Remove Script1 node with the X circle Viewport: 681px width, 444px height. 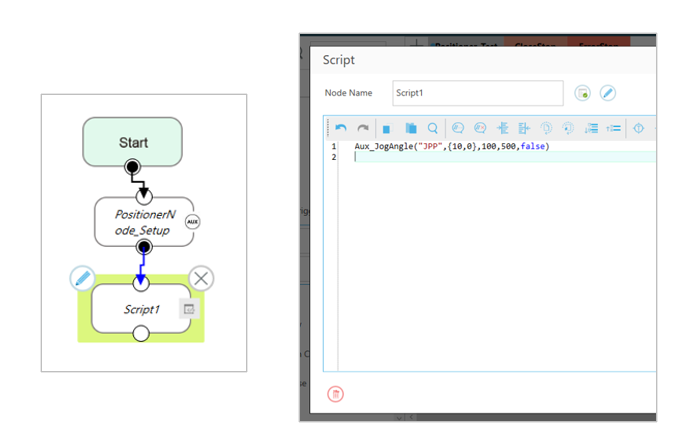pos(201,279)
